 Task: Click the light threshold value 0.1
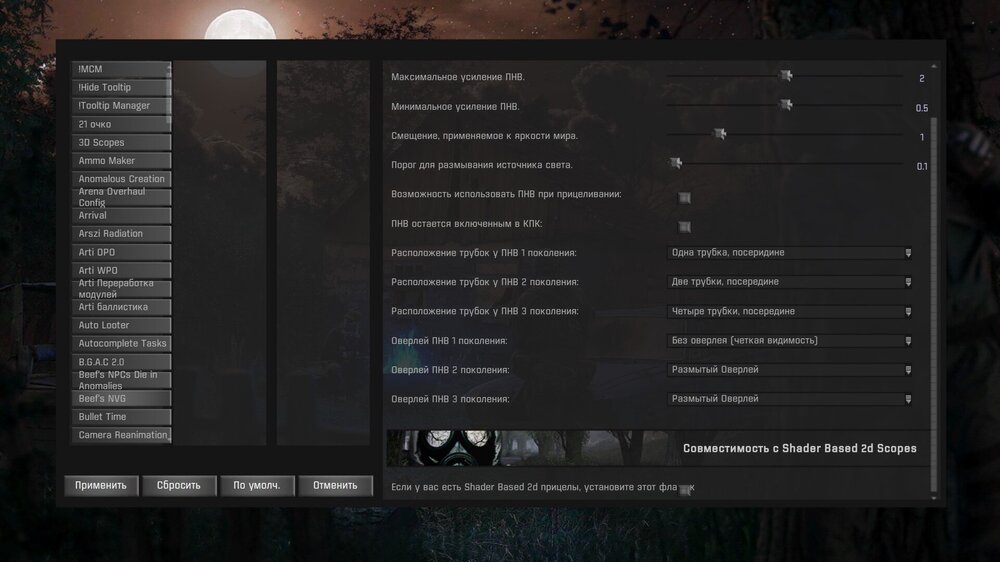[x=922, y=166]
